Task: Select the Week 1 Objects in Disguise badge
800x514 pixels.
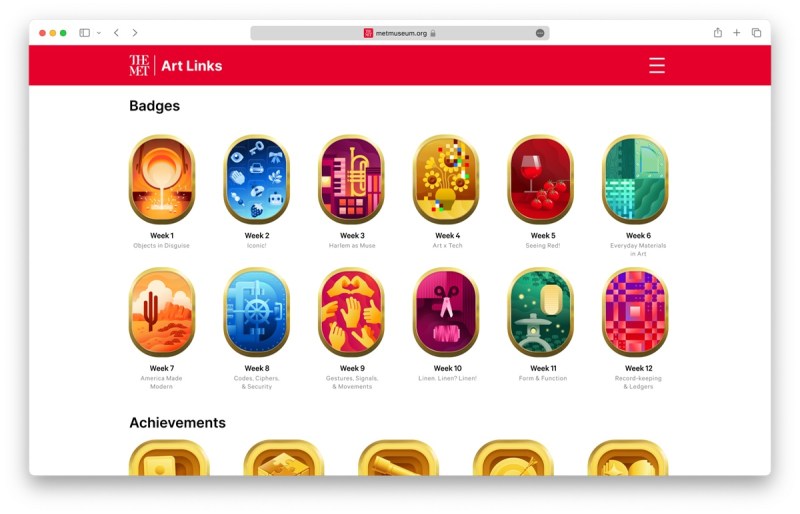Action: (x=162, y=180)
